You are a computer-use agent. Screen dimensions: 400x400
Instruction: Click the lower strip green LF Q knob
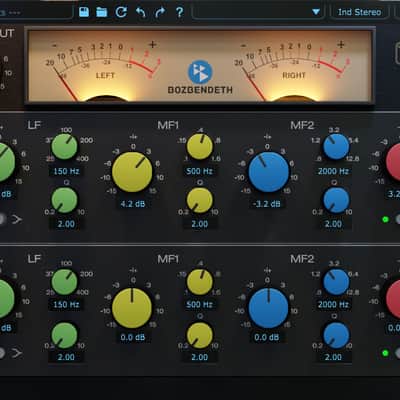pyautogui.click(x=64, y=336)
